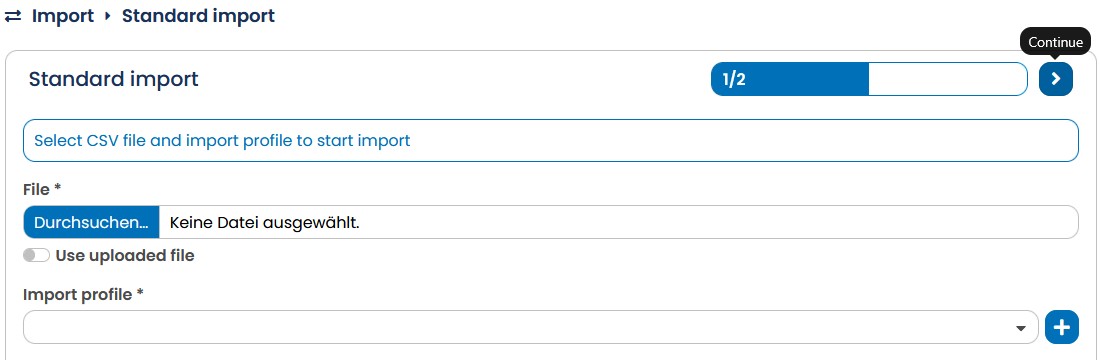The image size is (1100, 360).
Task: Go to Import in the breadcrumb
Action: (x=62, y=16)
